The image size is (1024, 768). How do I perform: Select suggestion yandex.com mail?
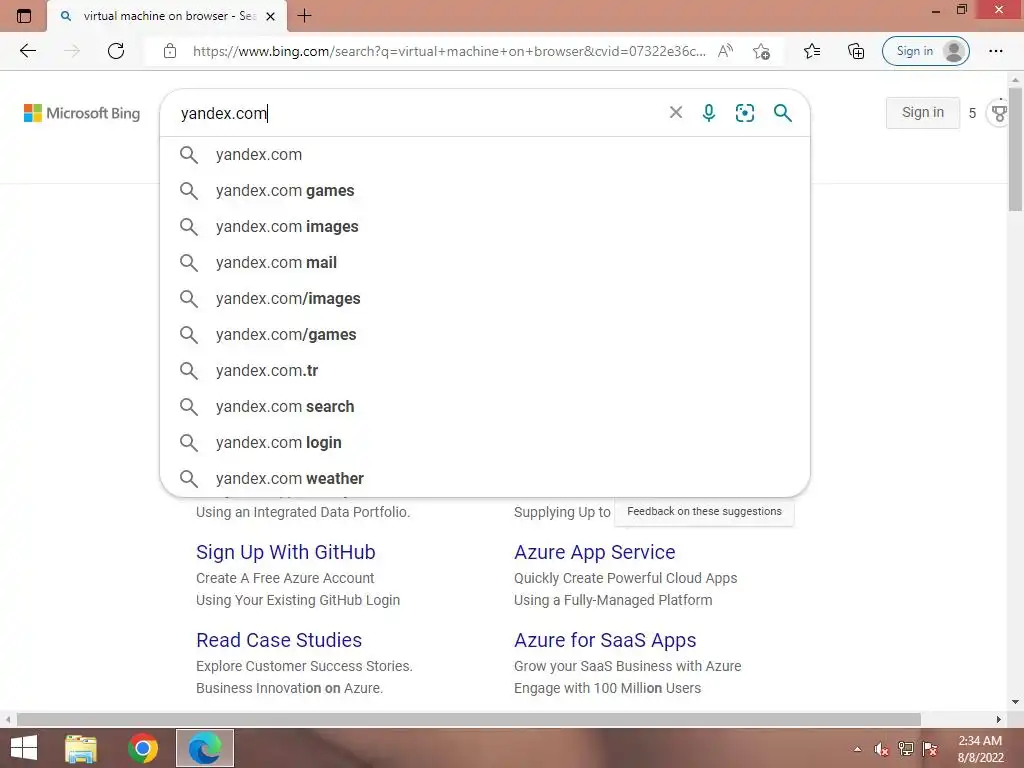click(x=485, y=263)
